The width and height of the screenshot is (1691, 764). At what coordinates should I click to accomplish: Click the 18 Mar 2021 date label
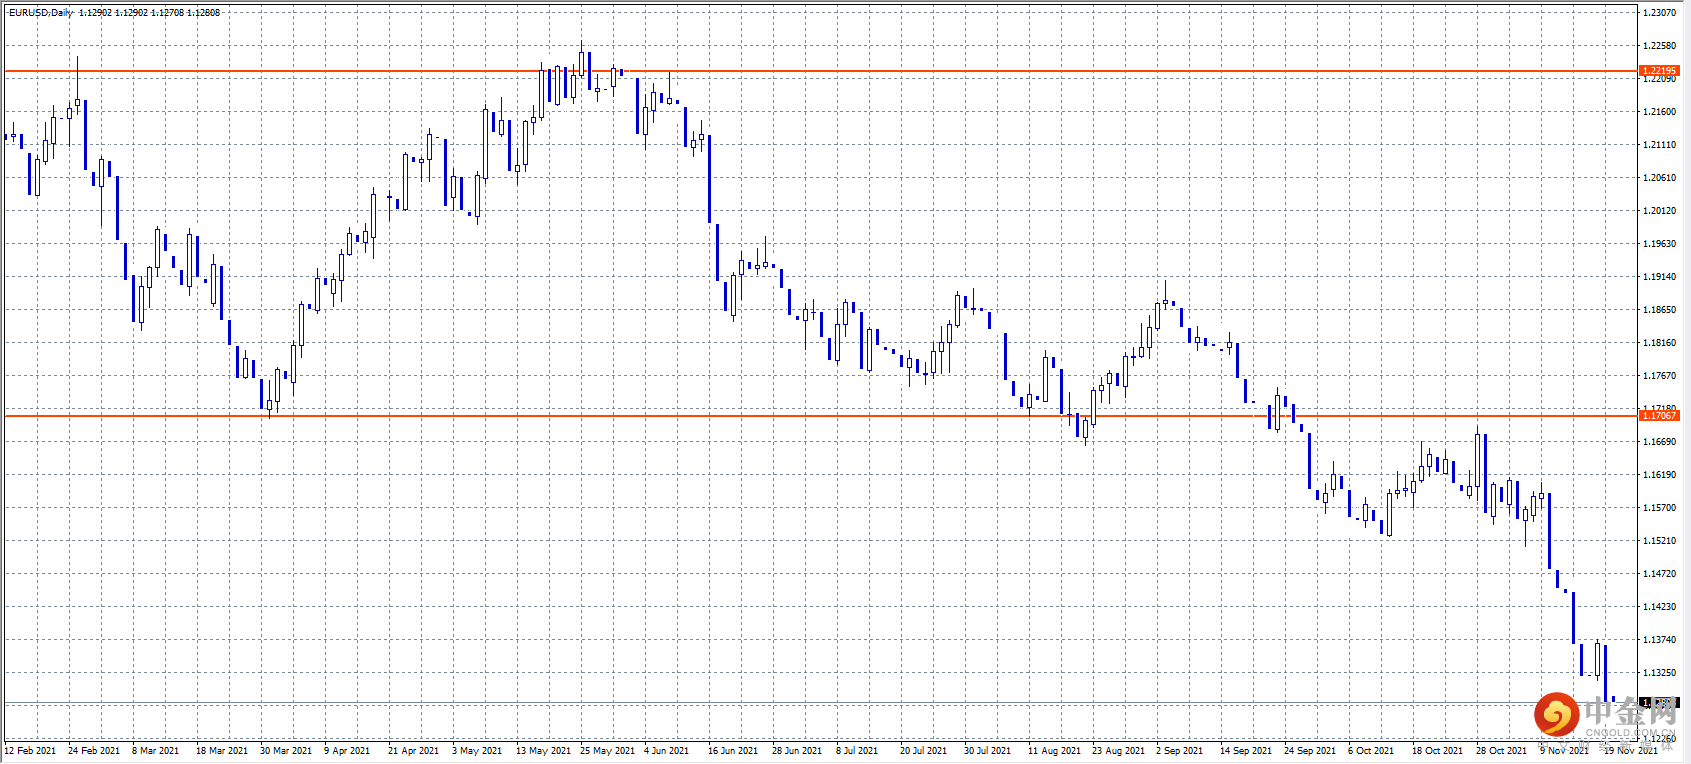pyautogui.click(x=222, y=751)
